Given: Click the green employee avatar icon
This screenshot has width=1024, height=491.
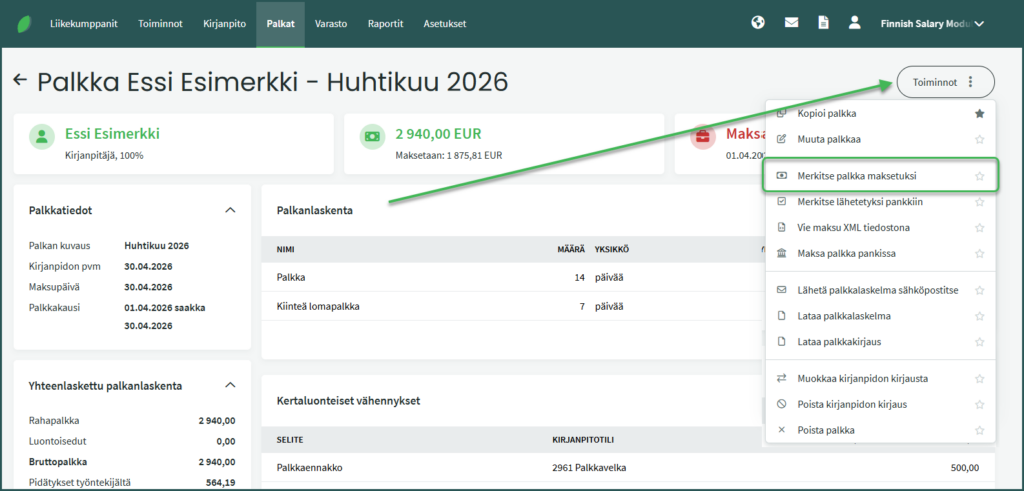Looking at the screenshot, I should click(42, 135).
